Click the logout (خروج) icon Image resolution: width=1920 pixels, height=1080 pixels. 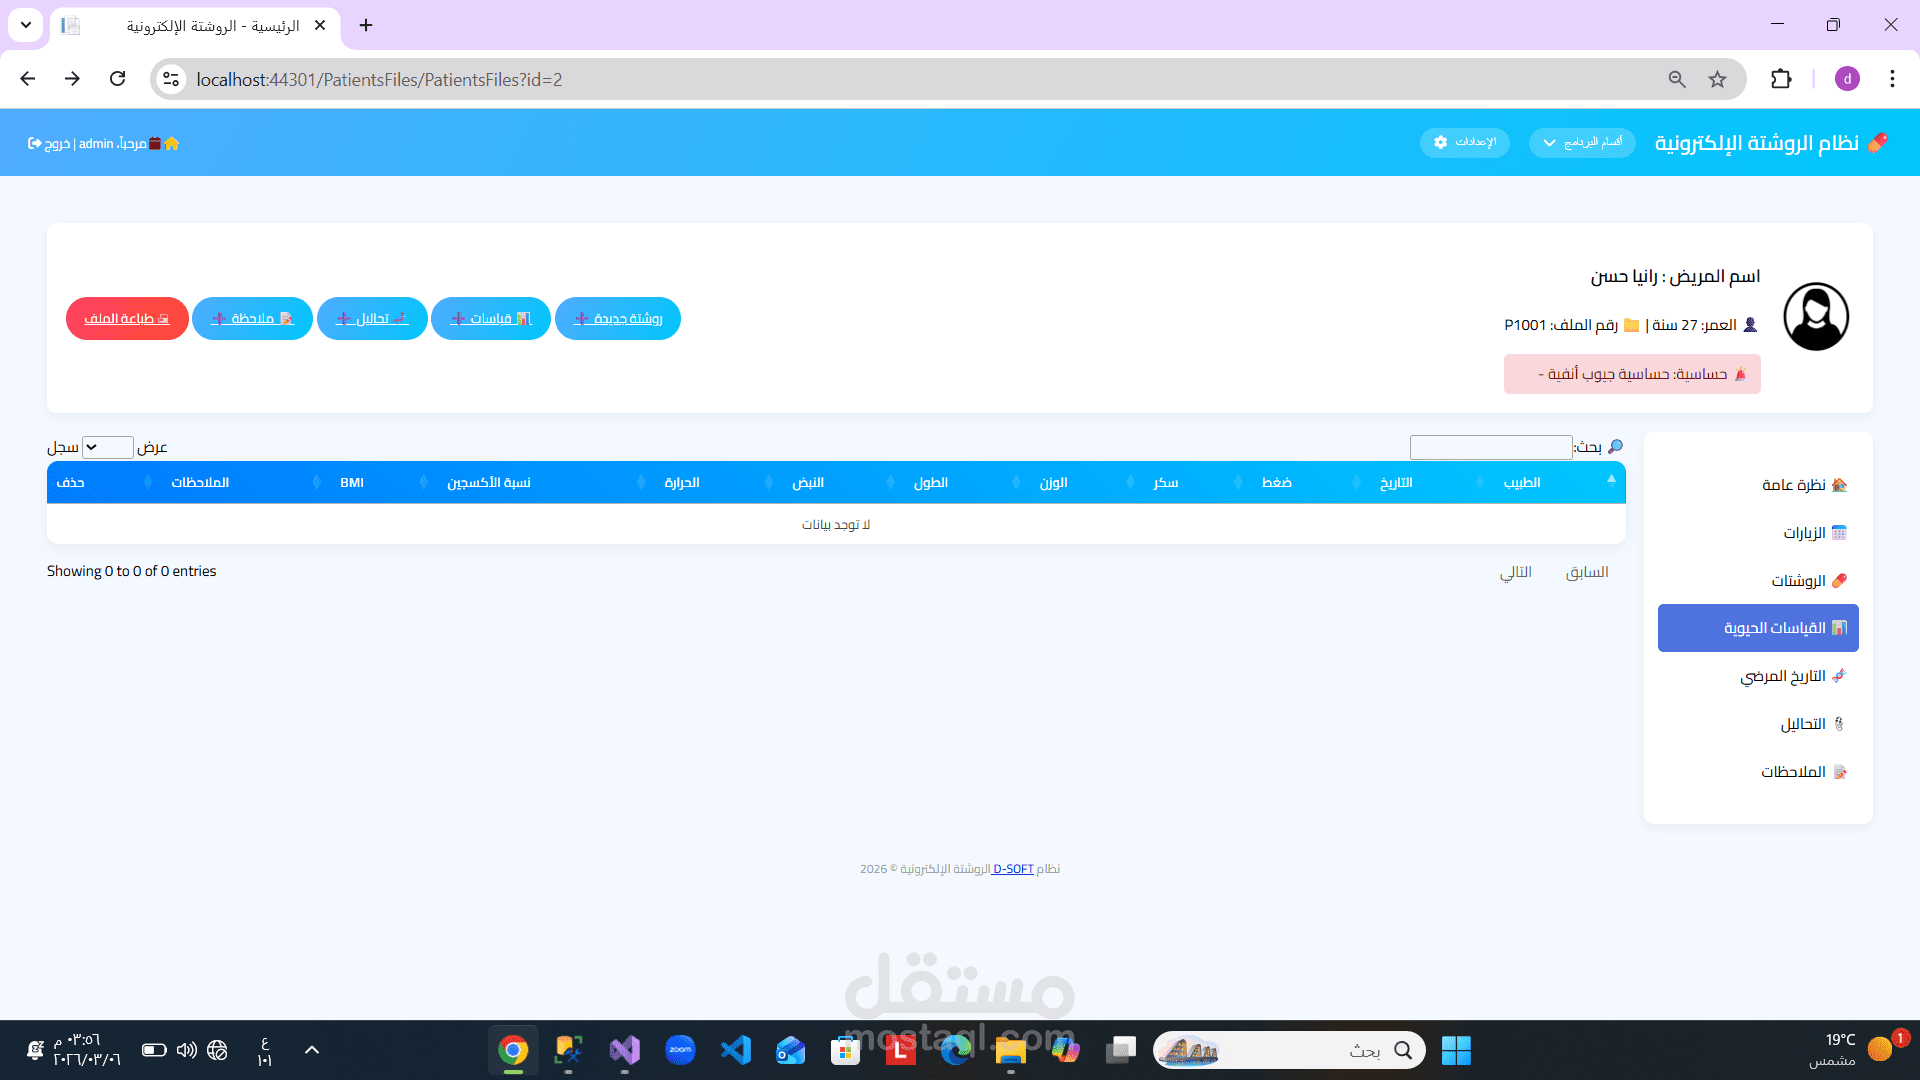35,143
